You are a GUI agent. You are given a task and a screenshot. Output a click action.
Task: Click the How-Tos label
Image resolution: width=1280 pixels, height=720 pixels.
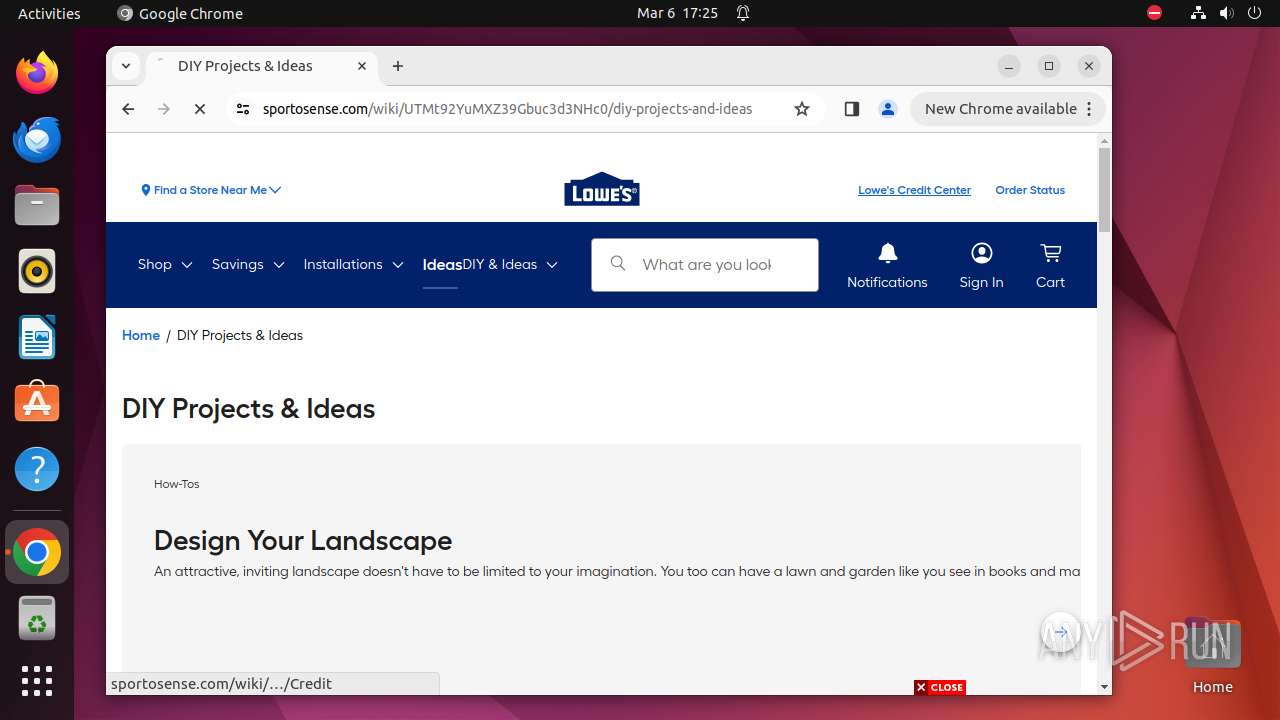point(177,484)
